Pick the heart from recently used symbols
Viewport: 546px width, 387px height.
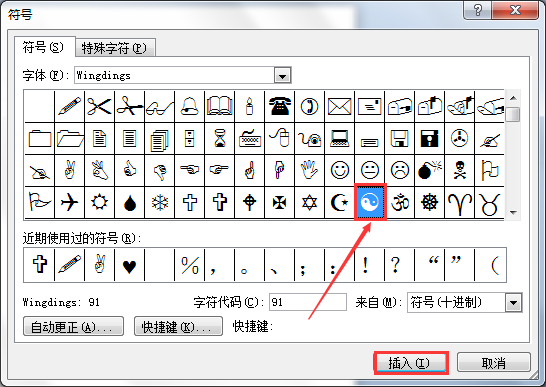(x=130, y=265)
